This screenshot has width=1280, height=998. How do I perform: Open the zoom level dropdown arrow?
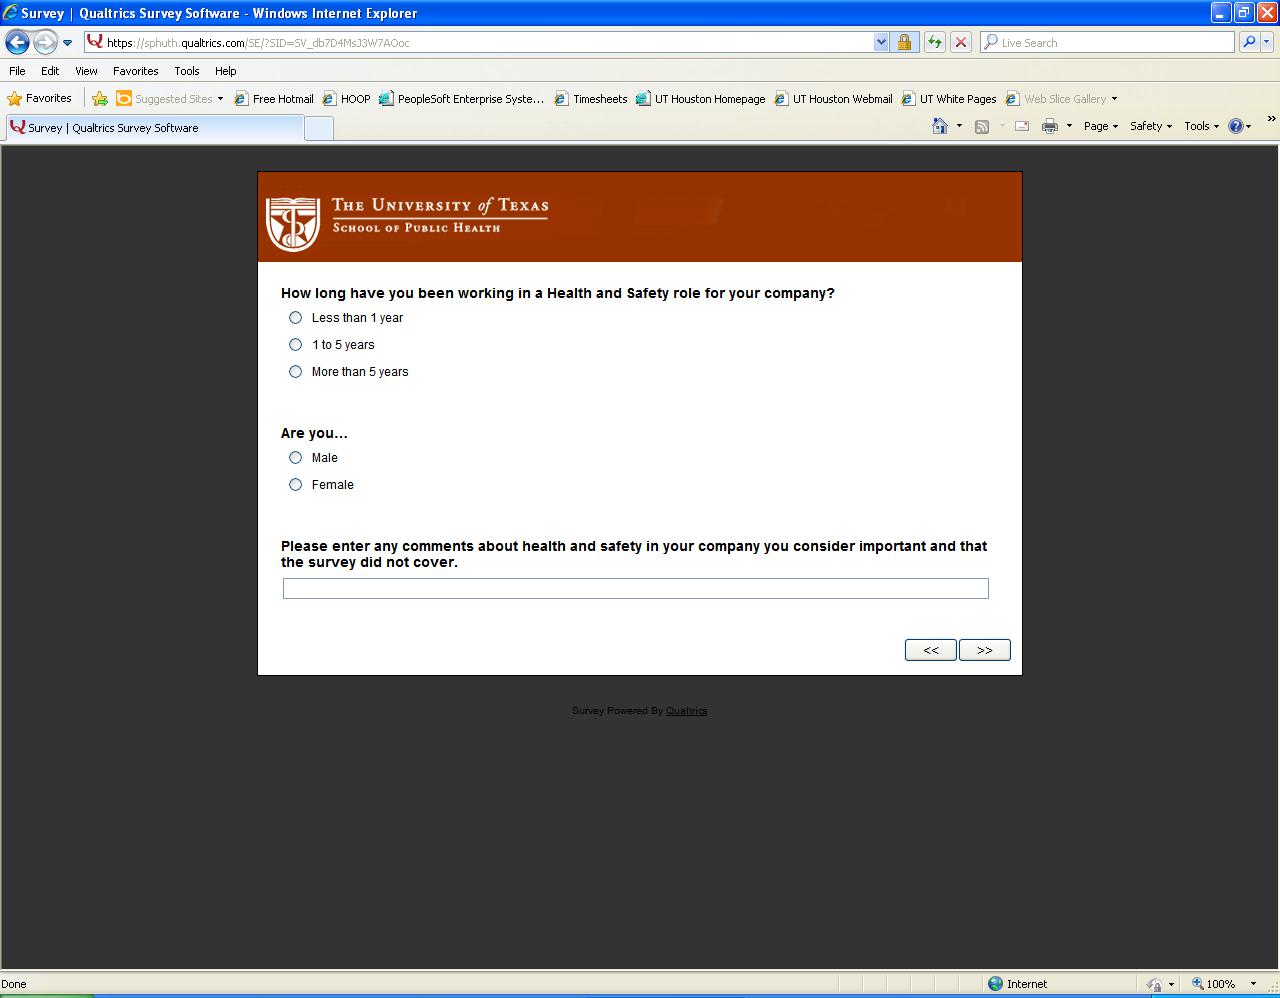pos(1253,984)
